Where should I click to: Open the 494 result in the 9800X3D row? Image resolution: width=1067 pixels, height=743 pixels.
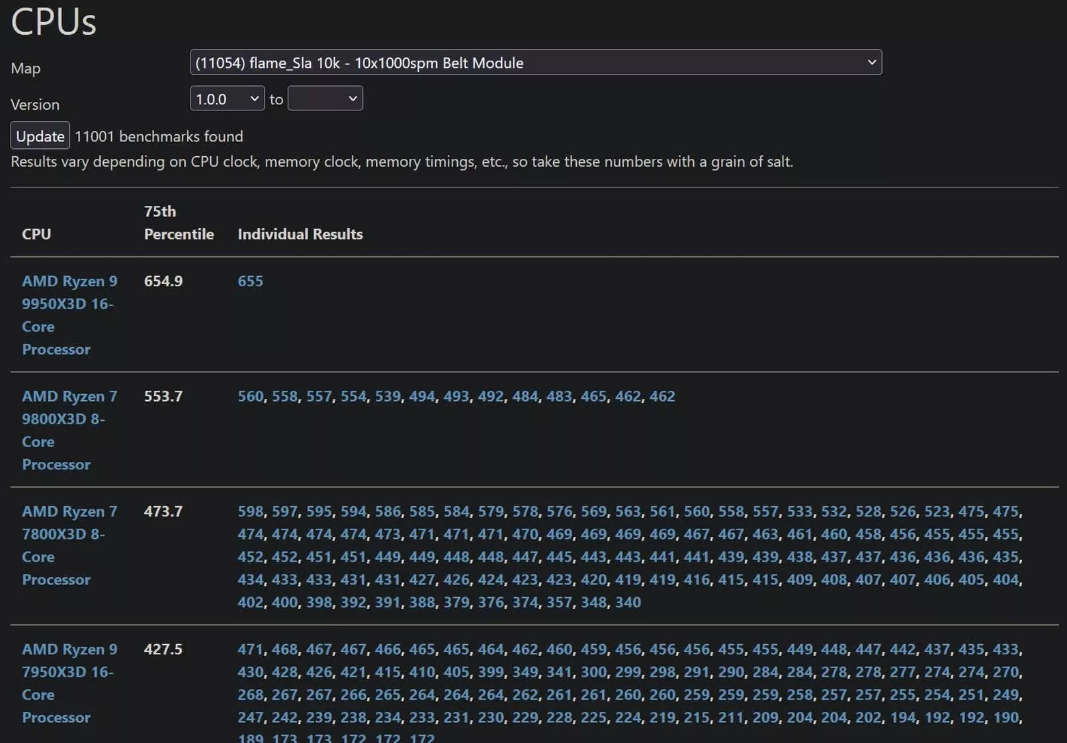422,396
